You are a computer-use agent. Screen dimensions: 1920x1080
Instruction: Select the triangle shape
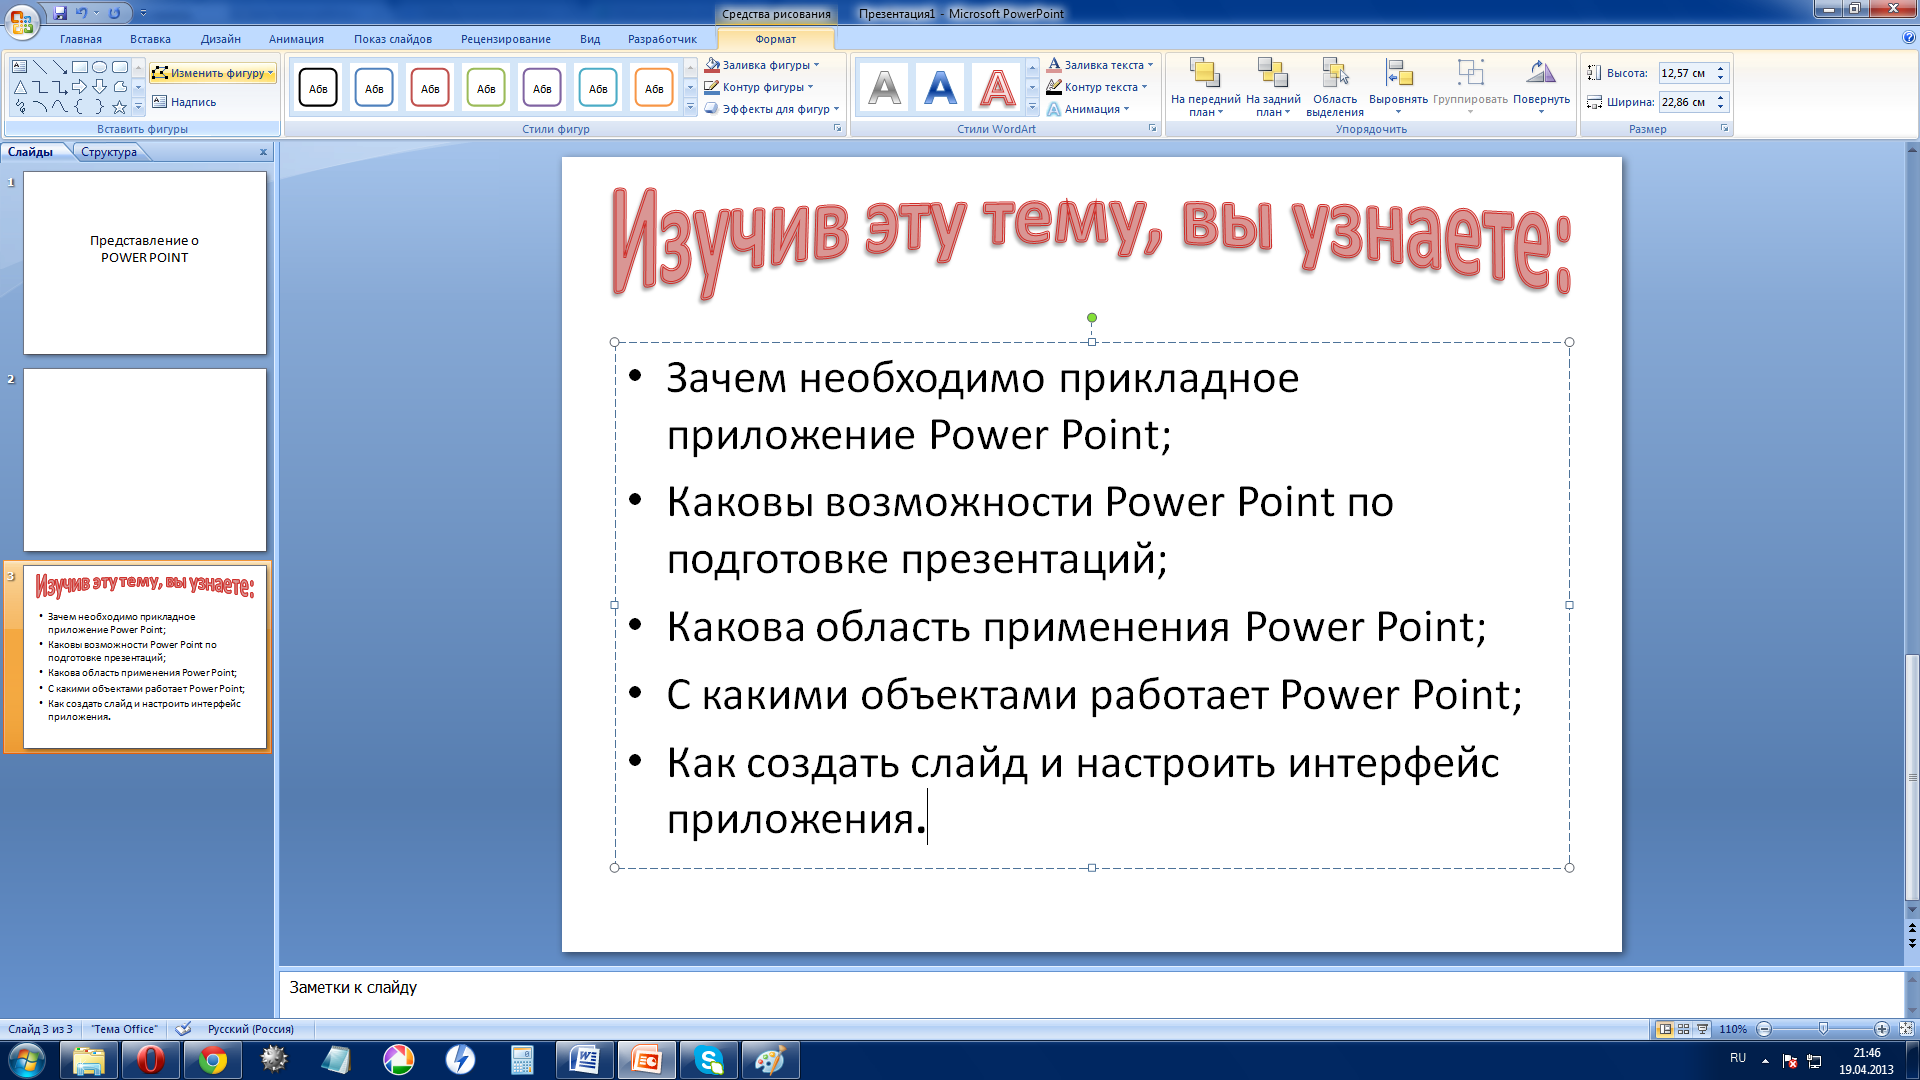click(20, 87)
